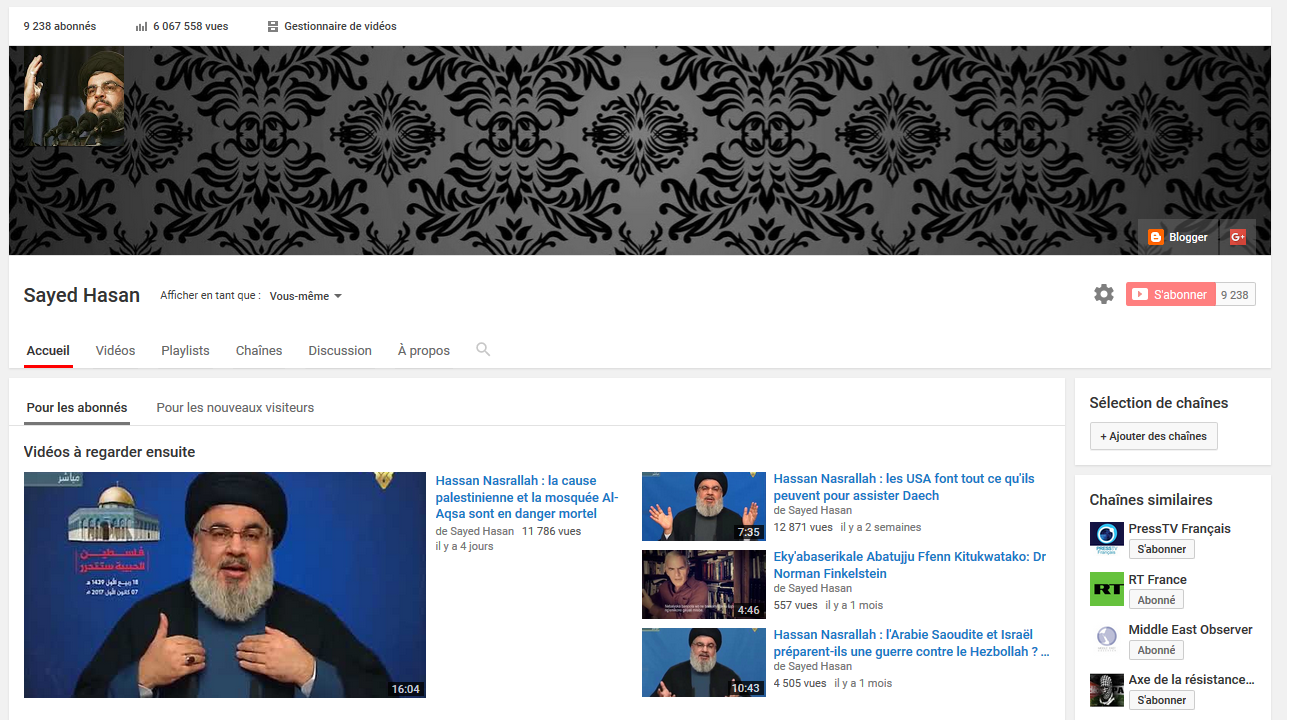Open Norman Finkelstein video title link
This screenshot has height=720, width=1302.
909,565
